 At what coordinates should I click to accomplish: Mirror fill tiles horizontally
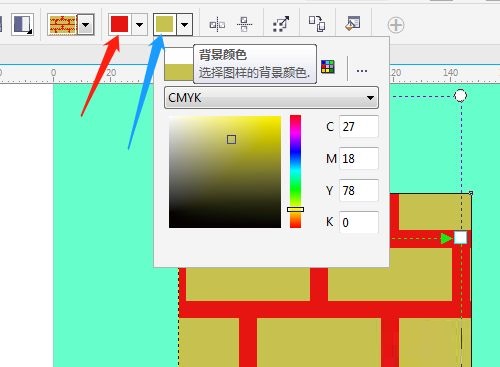tap(217, 25)
